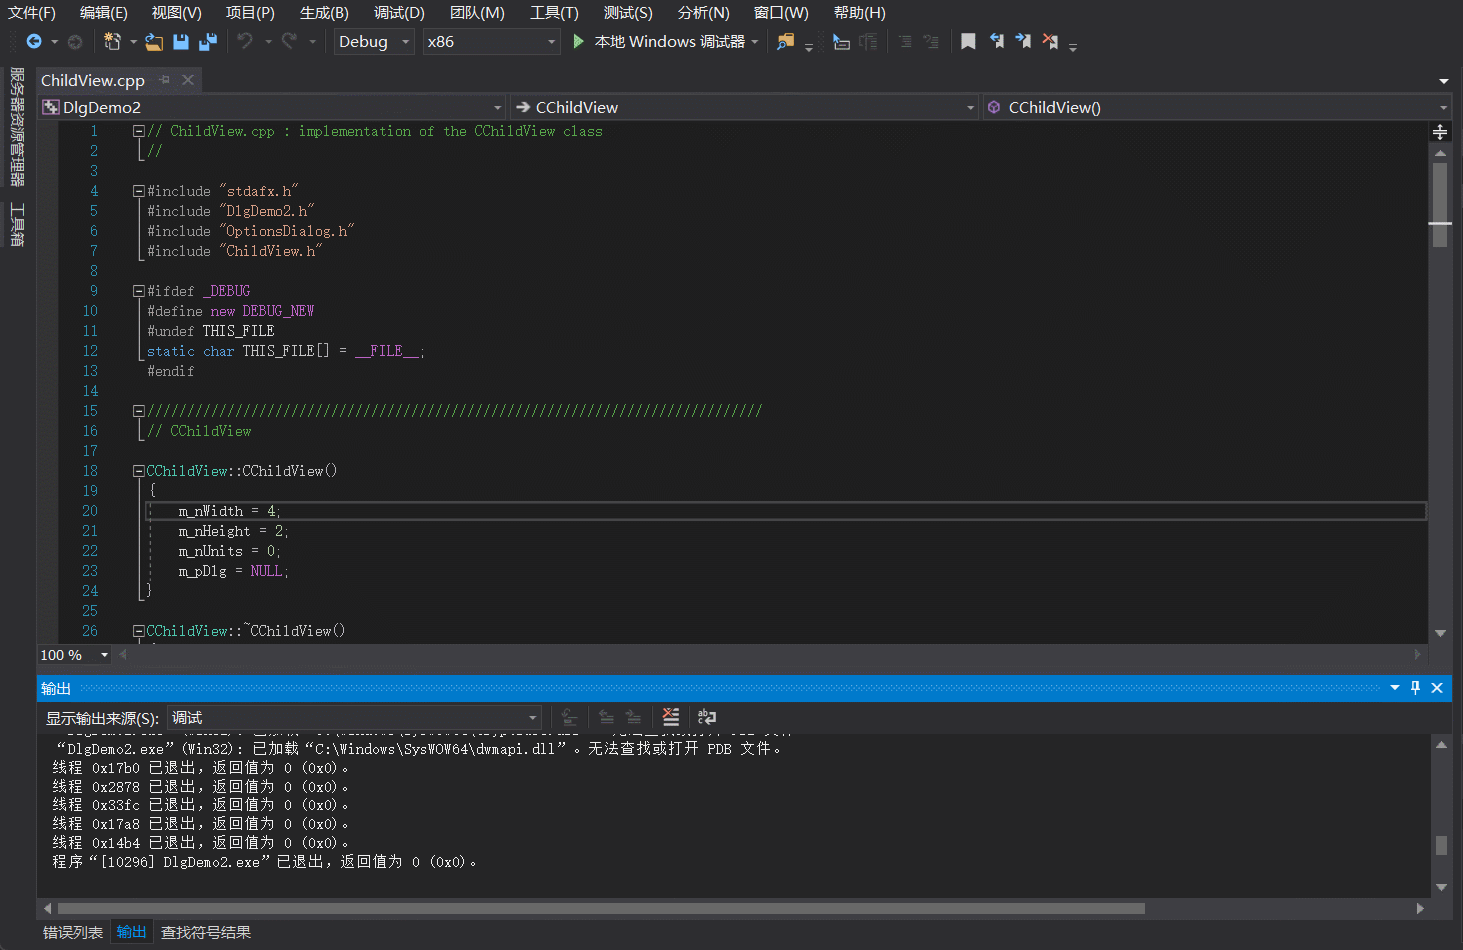Pin the ChildView.cpp tab
This screenshot has width=1463, height=950.
pos(165,80)
